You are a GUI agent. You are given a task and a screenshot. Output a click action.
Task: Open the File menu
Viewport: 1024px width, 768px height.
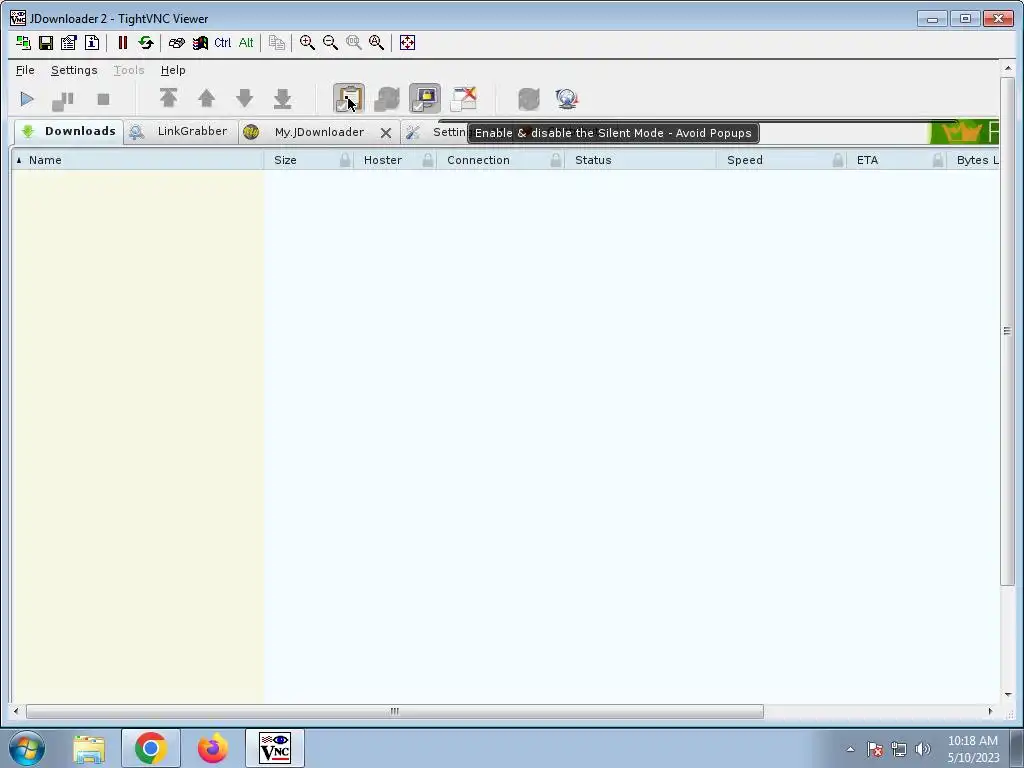(x=25, y=70)
